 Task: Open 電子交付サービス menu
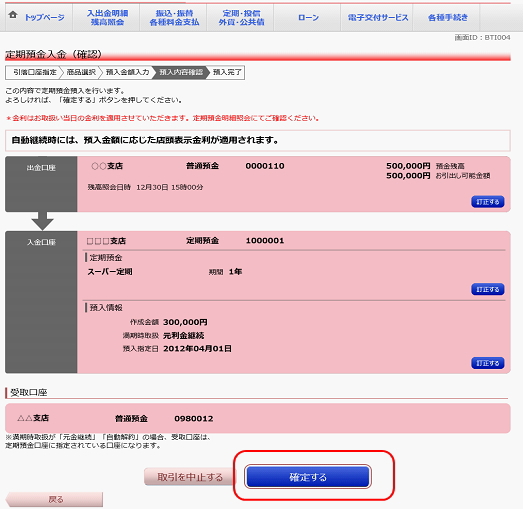click(x=378, y=18)
